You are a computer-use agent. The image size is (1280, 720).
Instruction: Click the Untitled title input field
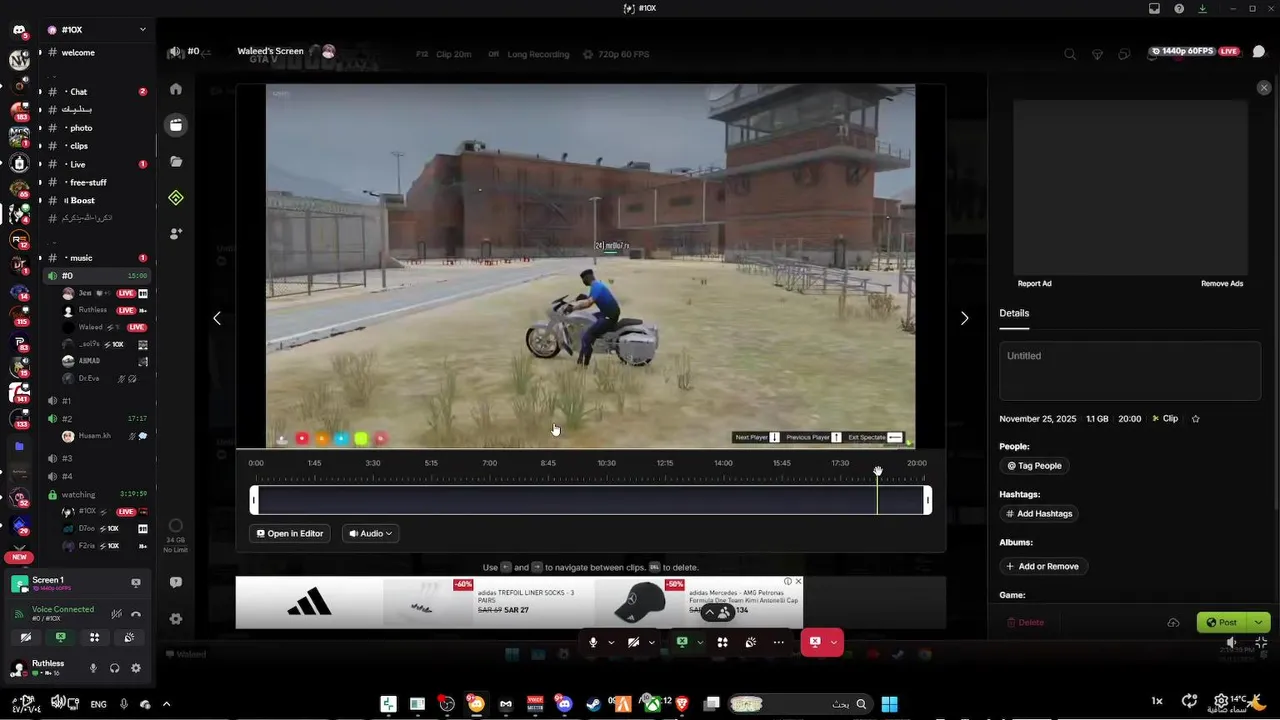[x=1130, y=370]
